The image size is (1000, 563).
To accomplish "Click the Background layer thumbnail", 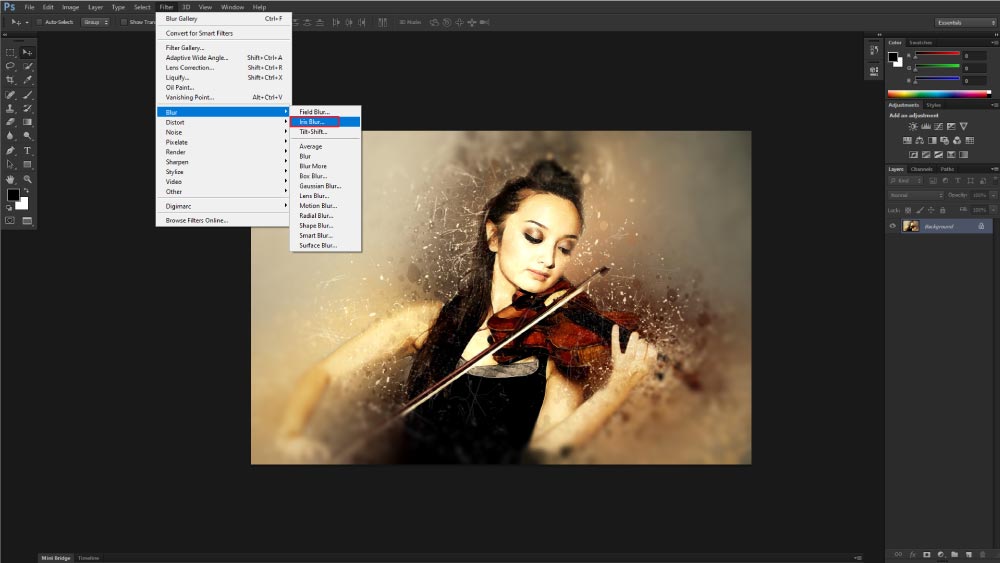I will (x=911, y=226).
